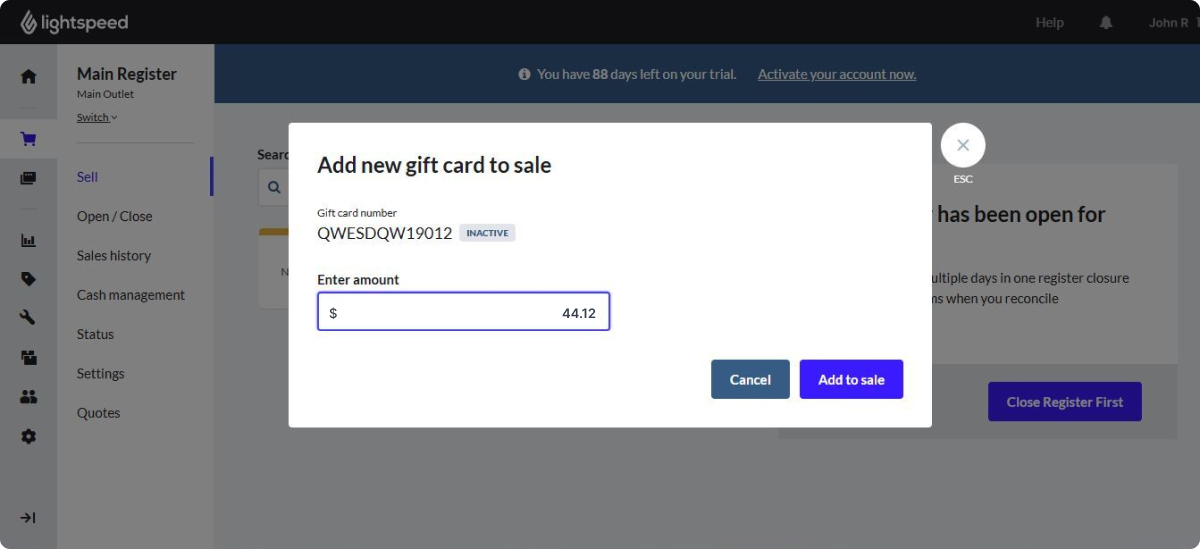Select the shopping cart Sell icon
1200x549 pixels.
tap(28, 139)
